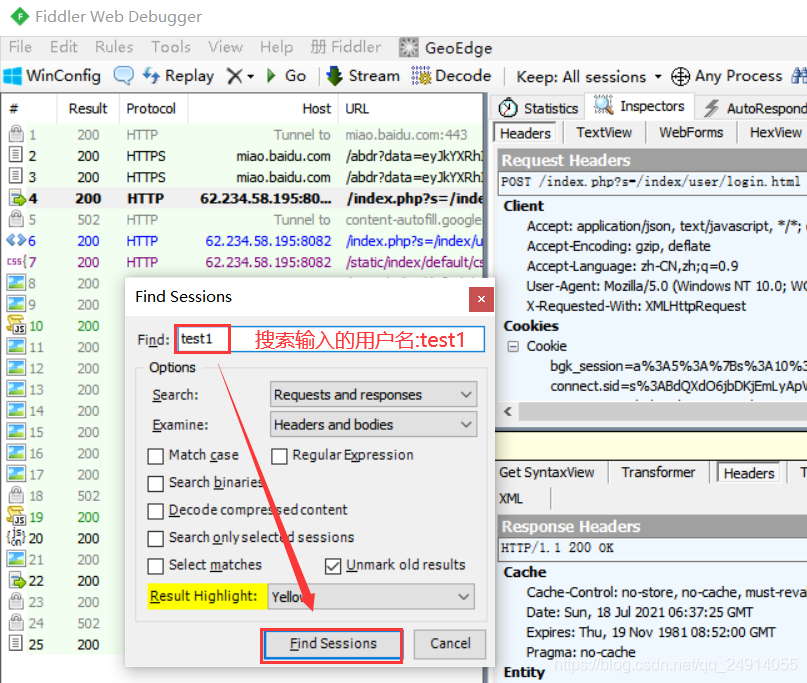Enable the Select matches checkbox
Screen dimensions: 807x683
(155, 566)
